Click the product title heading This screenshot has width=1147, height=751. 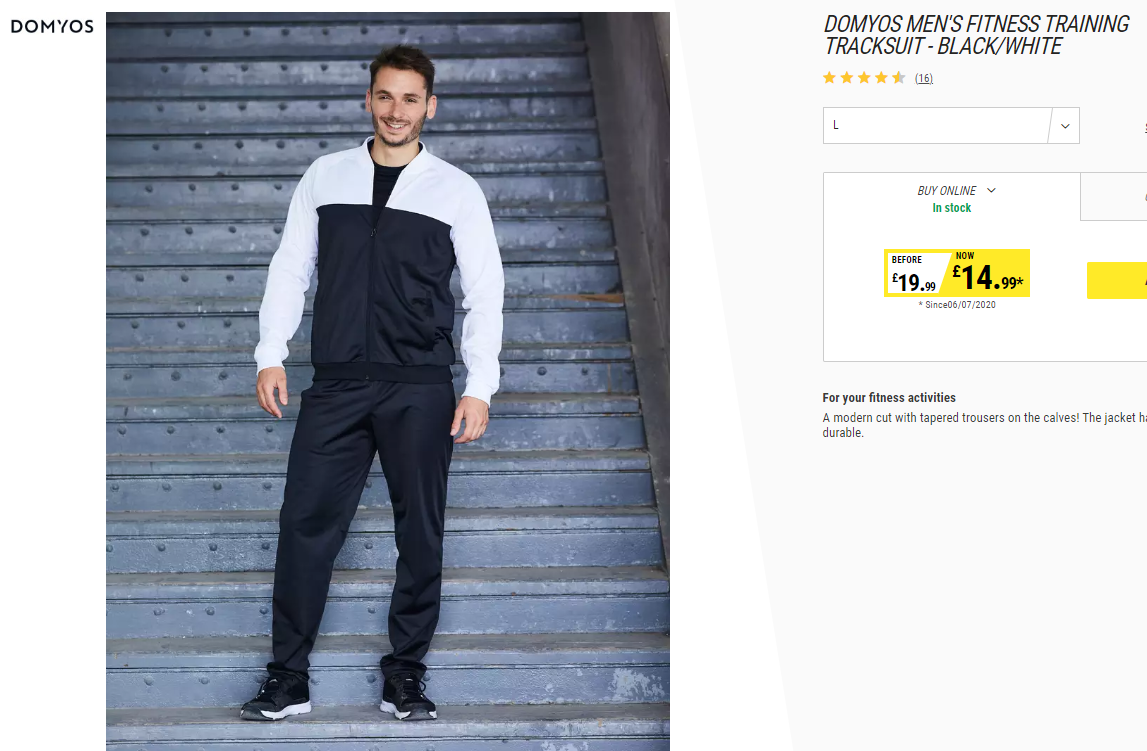click(977, 35)
